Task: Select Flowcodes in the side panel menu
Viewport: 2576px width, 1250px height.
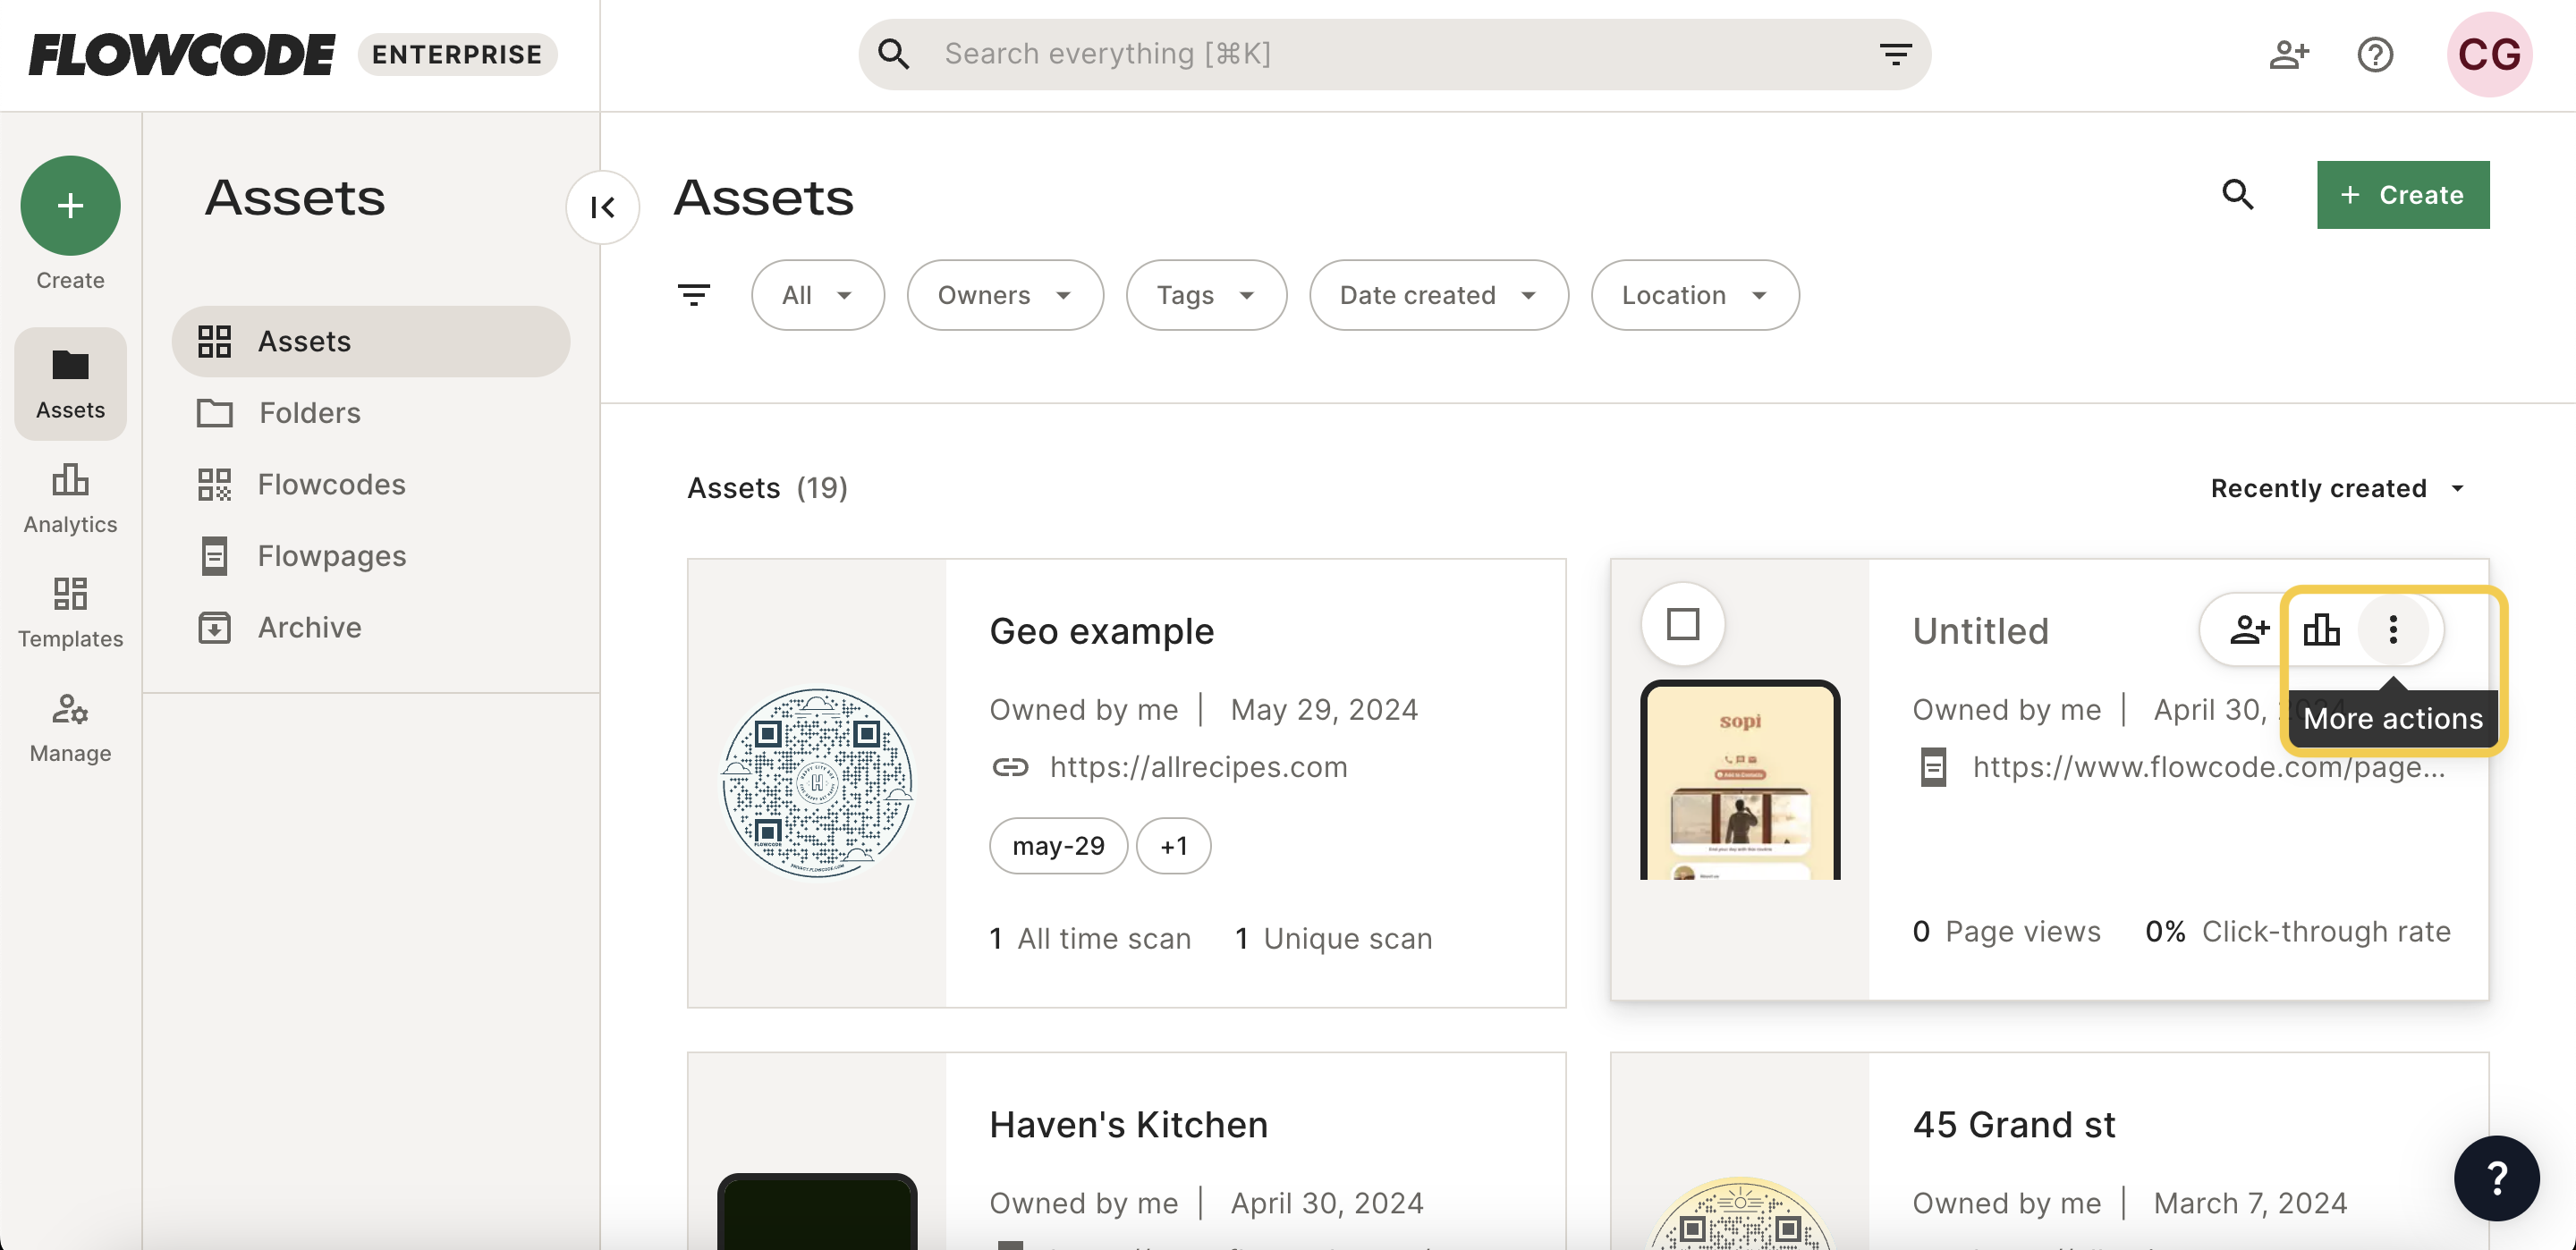Action: click(x=371, y=484)
